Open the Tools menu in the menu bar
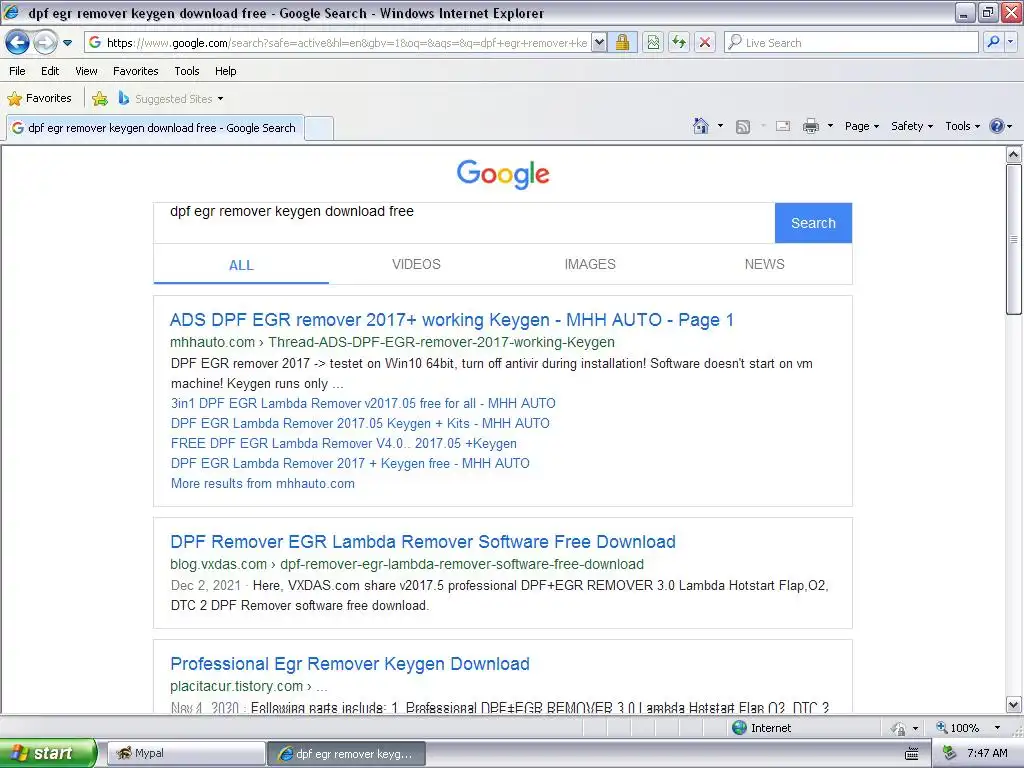 (x=187, y=71)
